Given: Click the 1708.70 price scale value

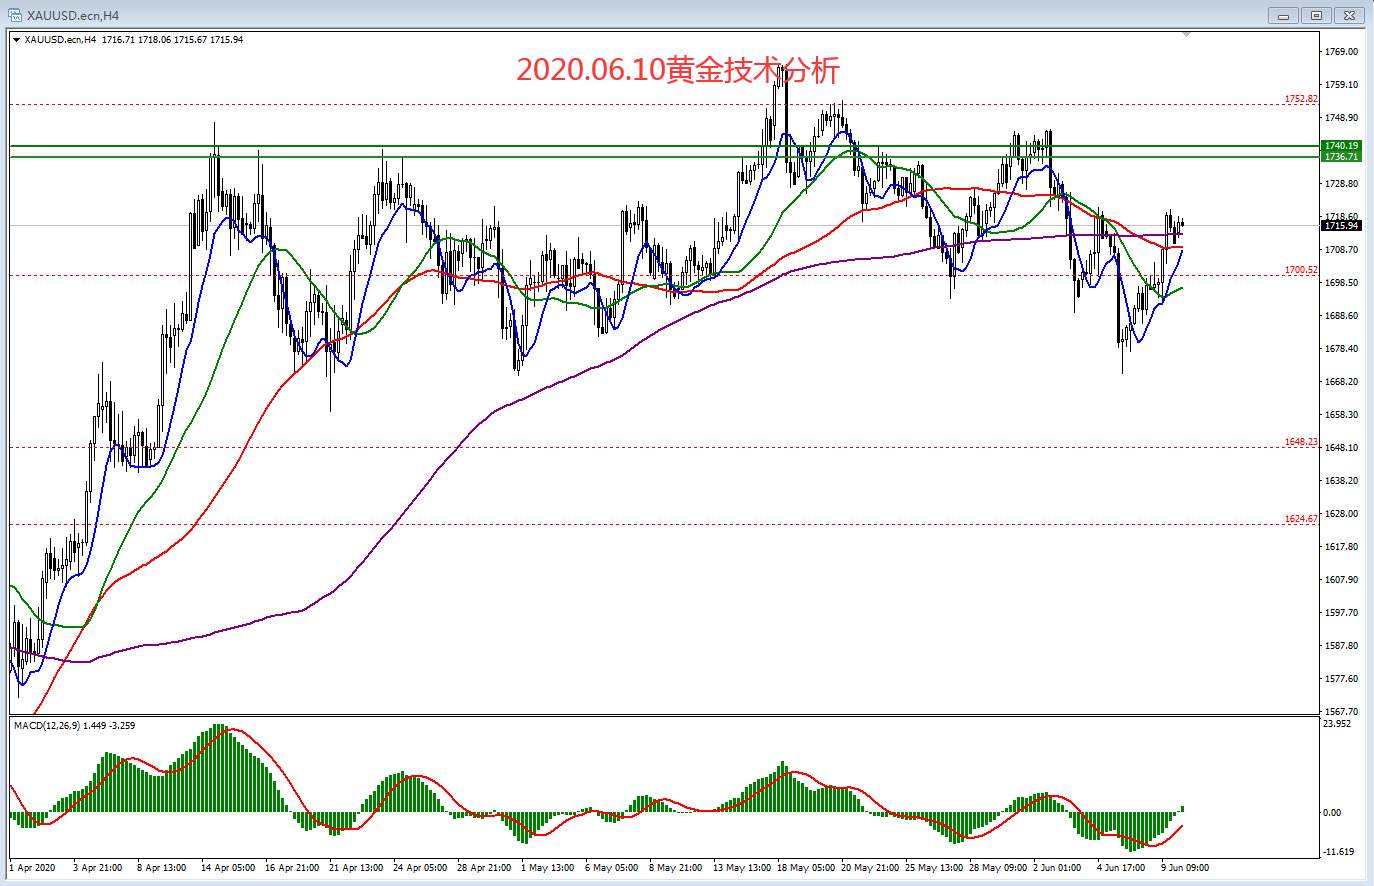Looking at the screenshot, I should click(1341, 250).
